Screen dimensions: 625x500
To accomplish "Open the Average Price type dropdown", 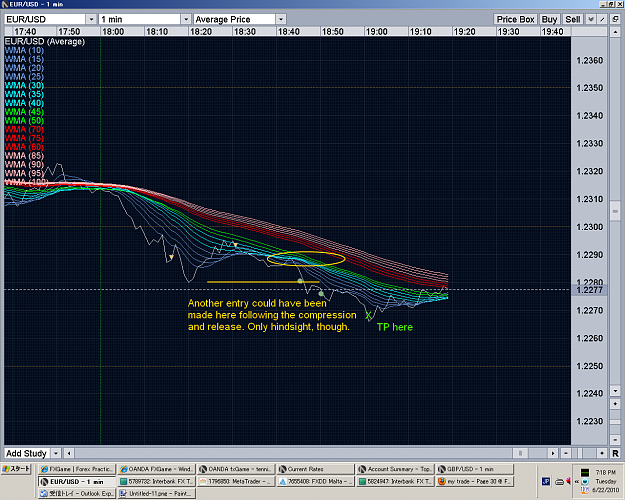I will tap(281, 19).
